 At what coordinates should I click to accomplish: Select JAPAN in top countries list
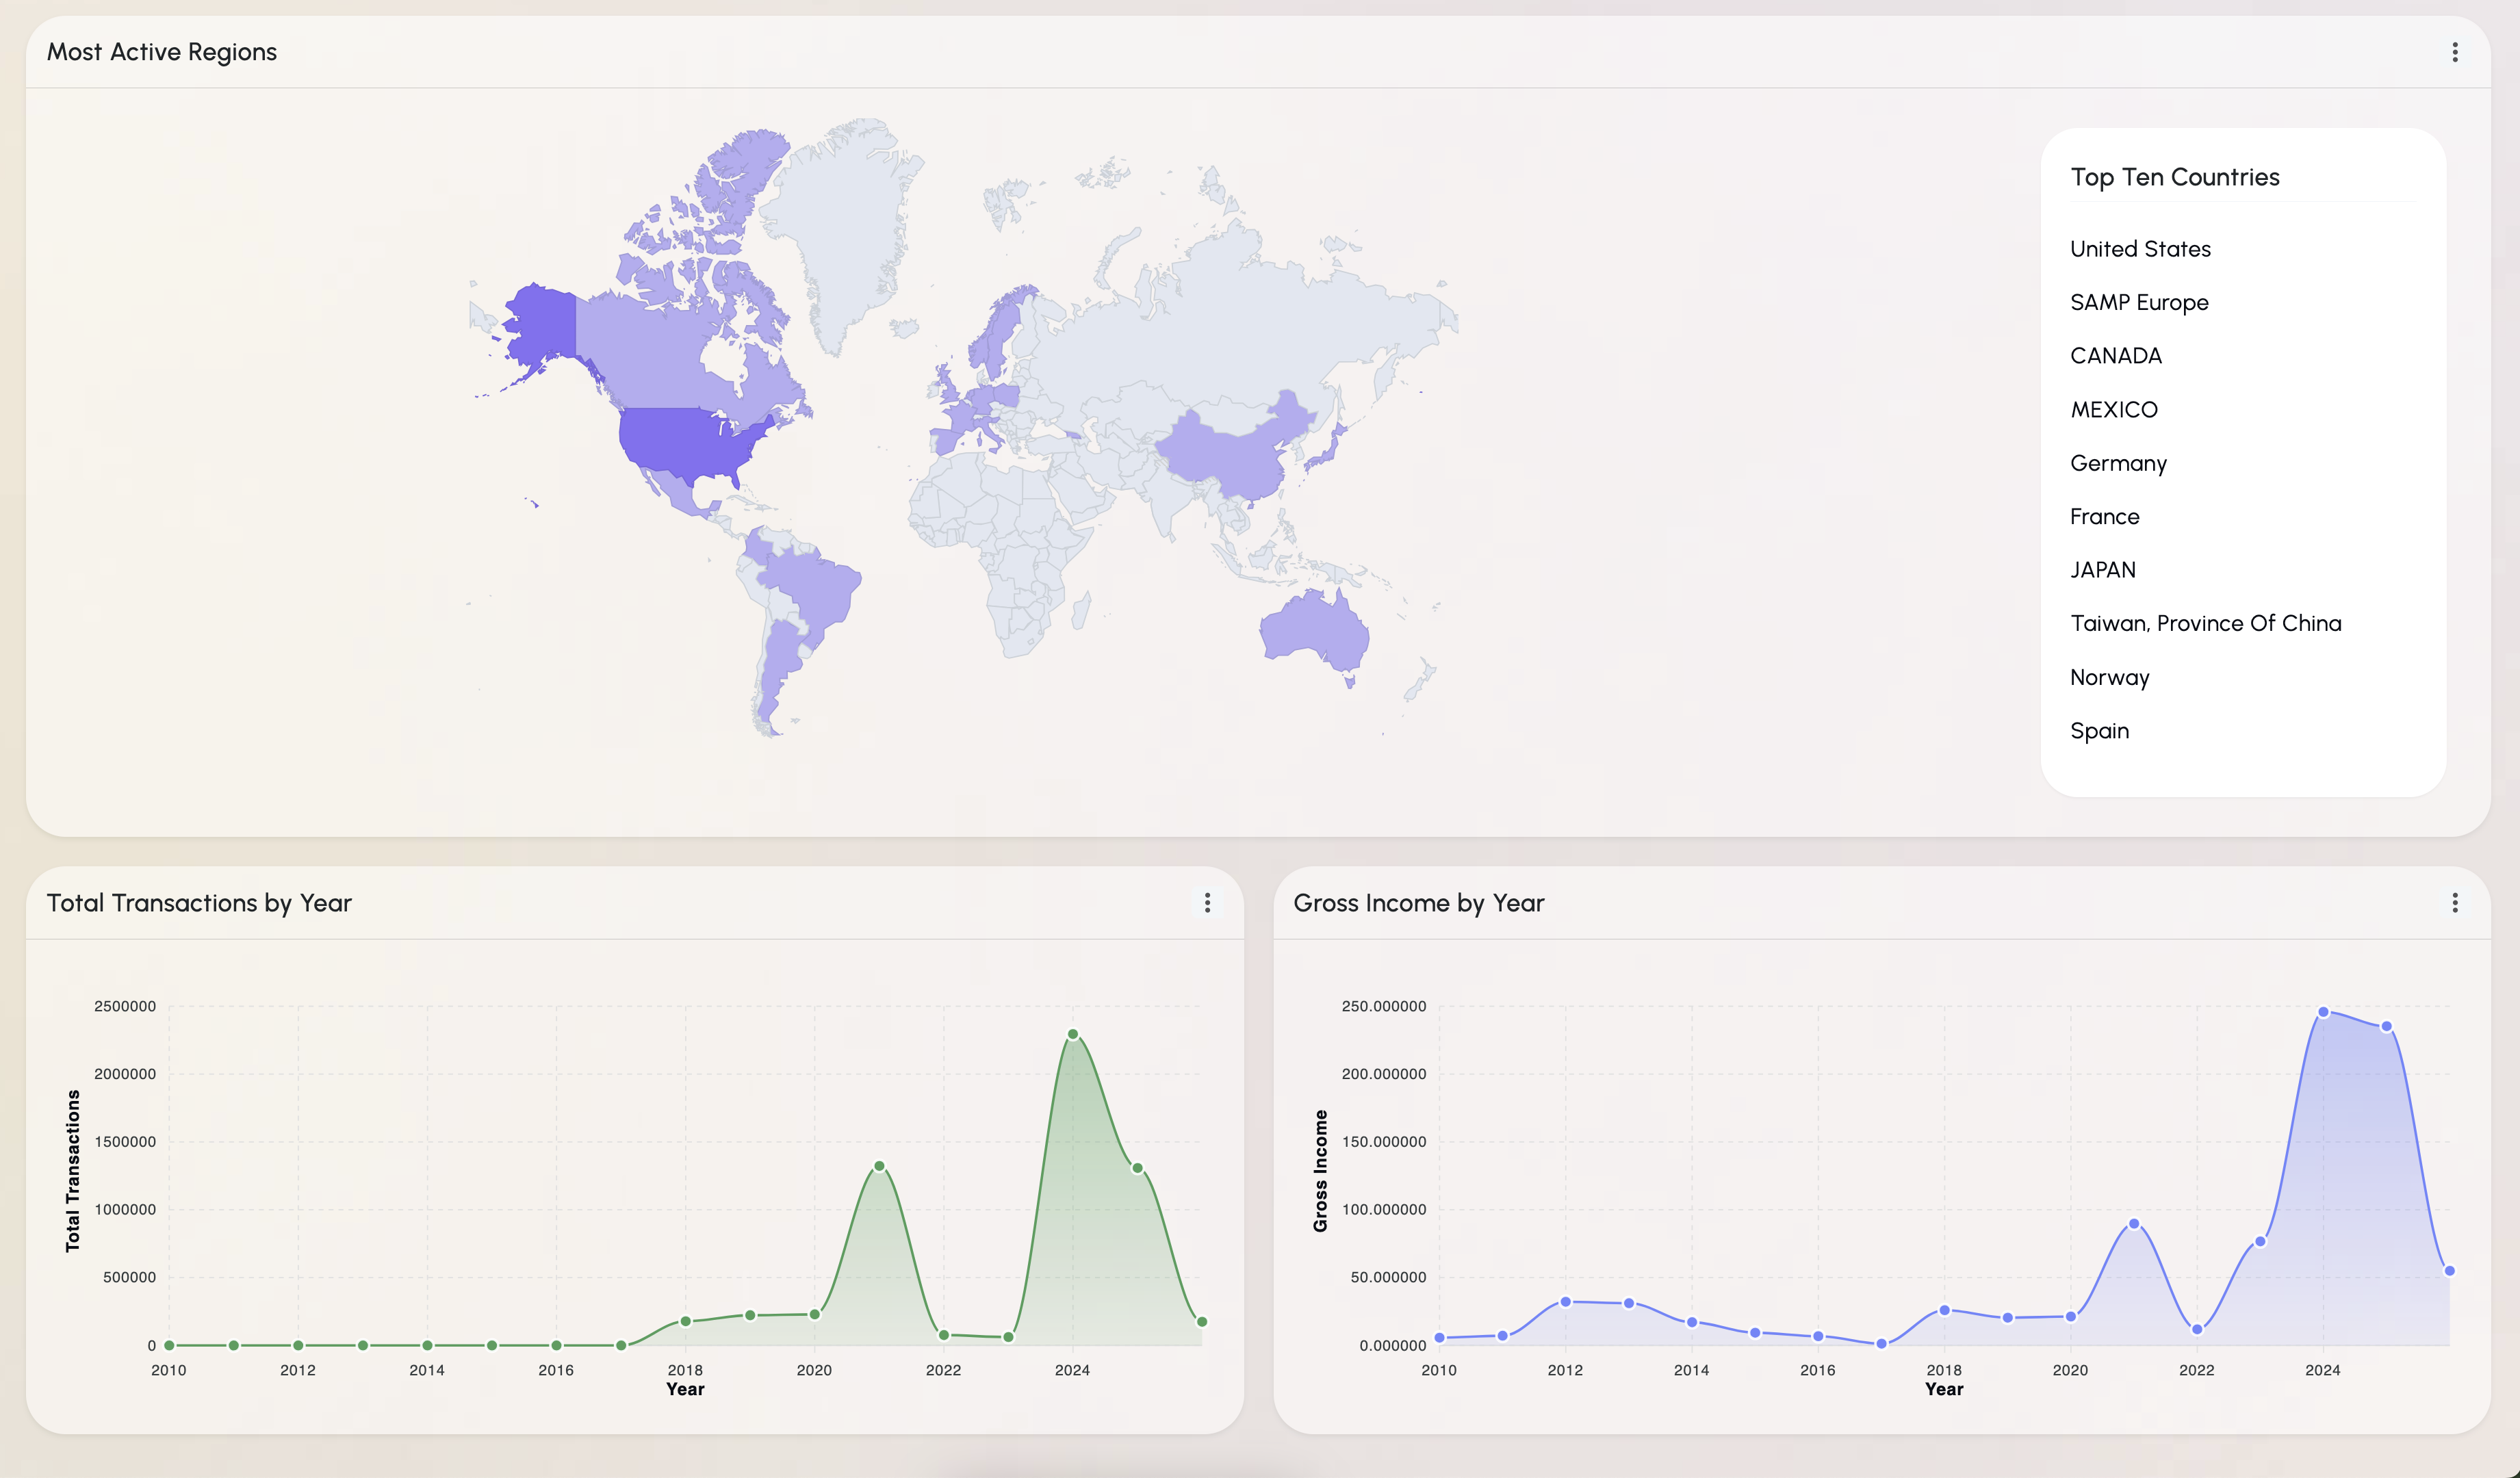coord(2103,570)
